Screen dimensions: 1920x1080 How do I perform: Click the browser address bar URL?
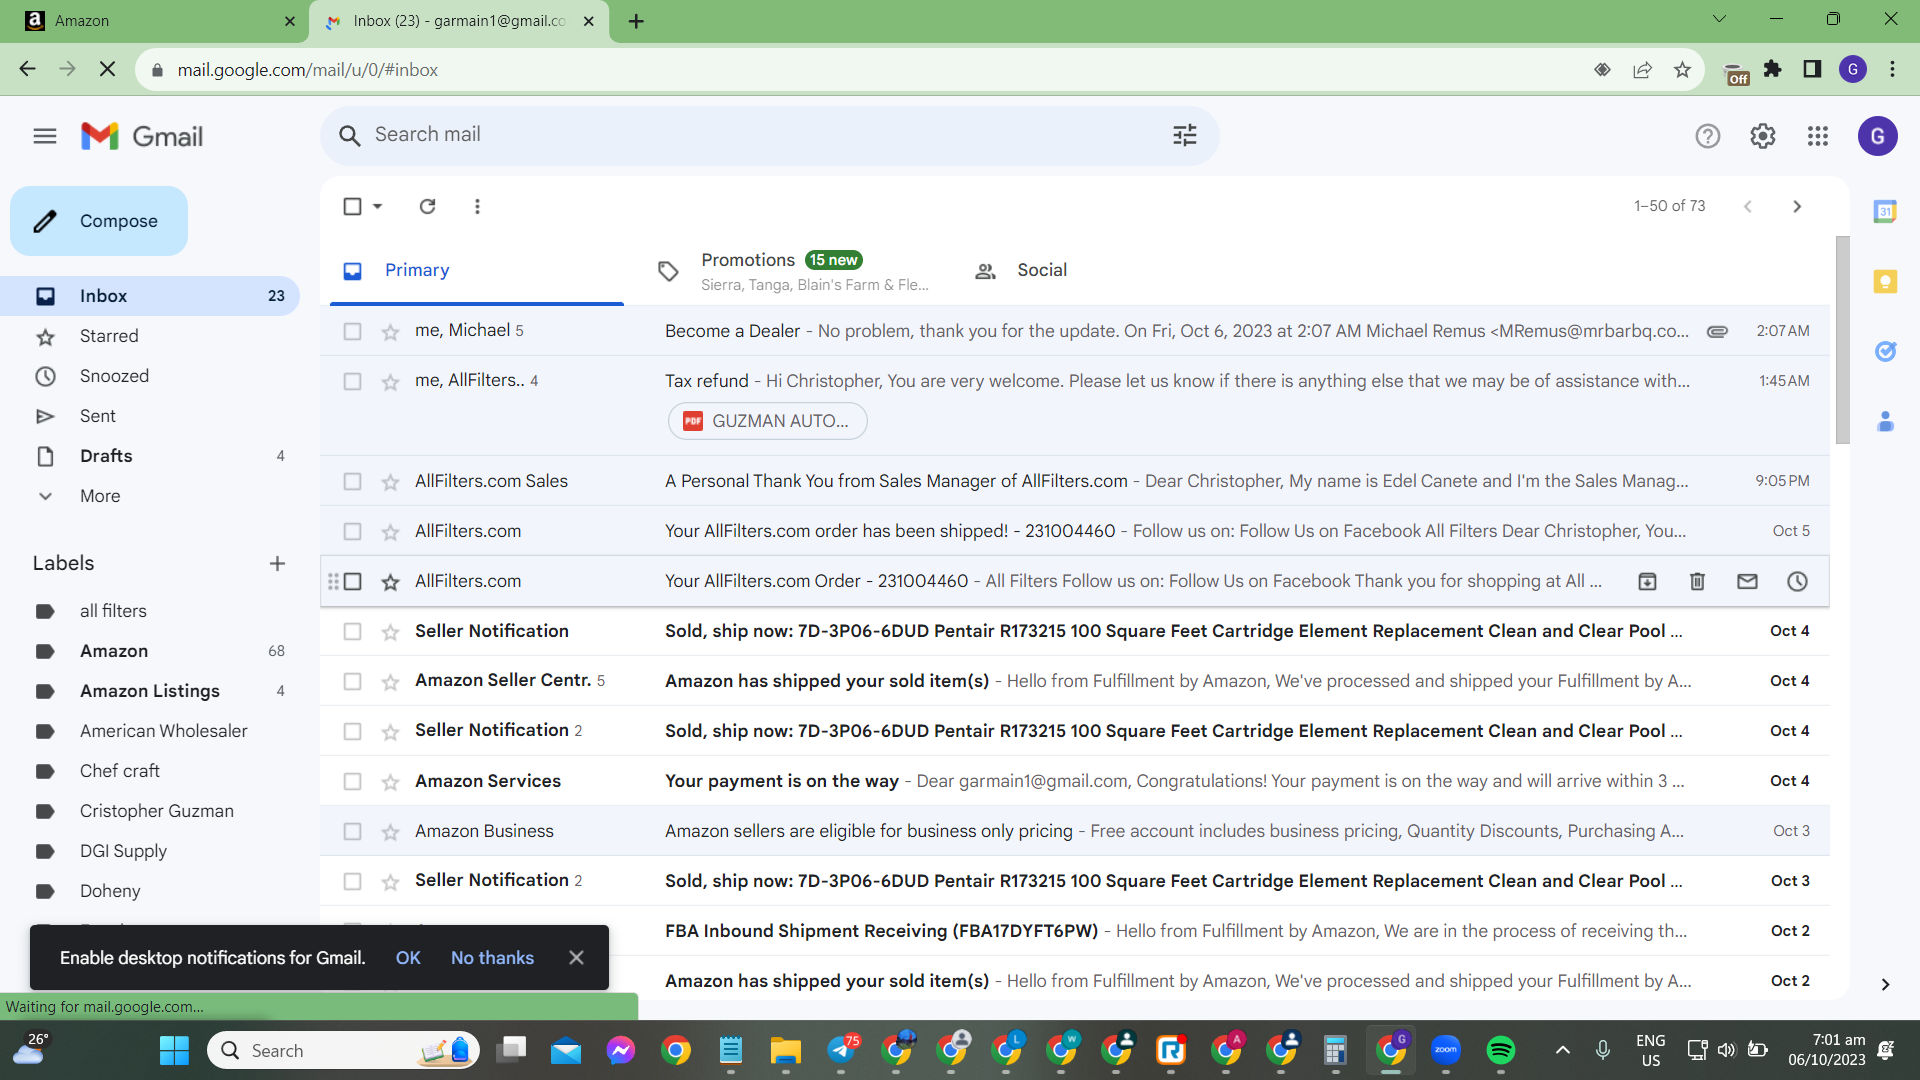[308, 70]
